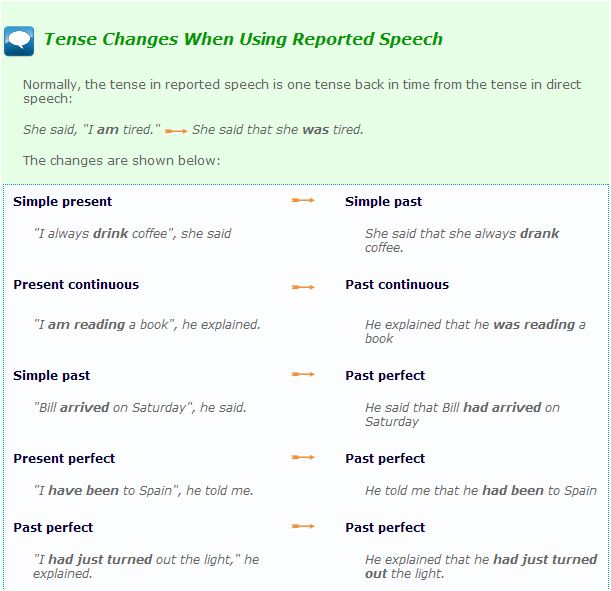Image resolution: width=611 pixels, height=591 pixels.
Task: Click the arrow in the bottom Past perfect row
Action: tap(302, 527)
